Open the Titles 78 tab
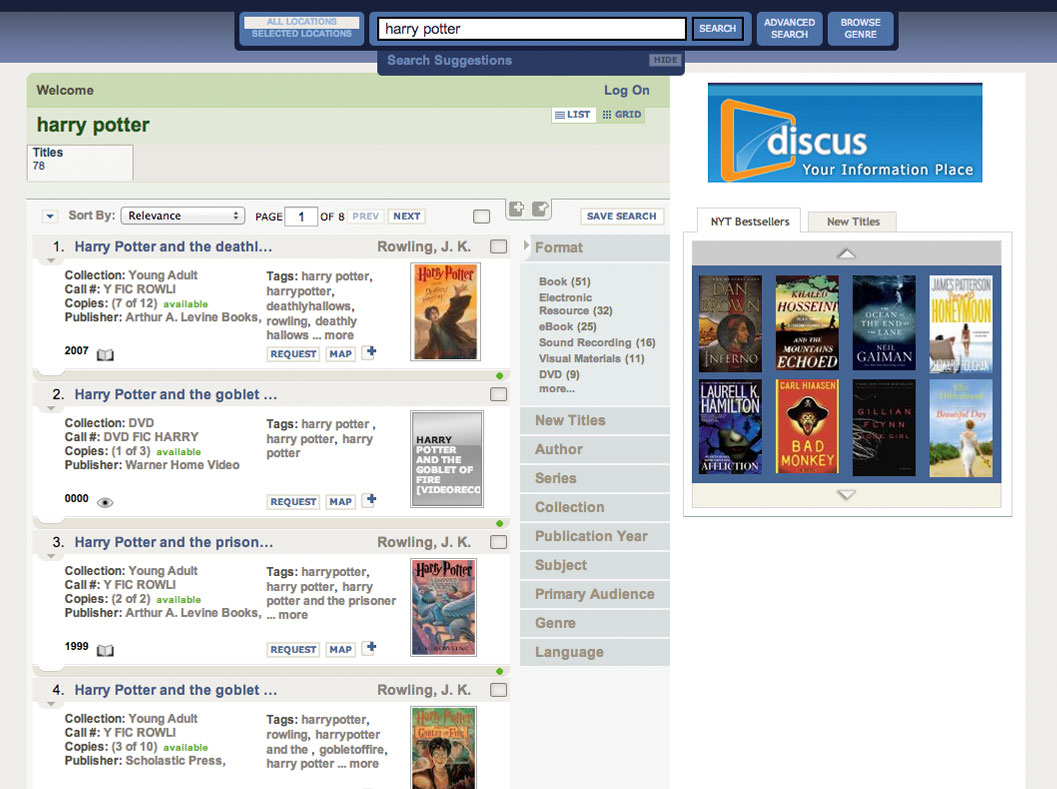The image size is (1057, 789). 80,163
